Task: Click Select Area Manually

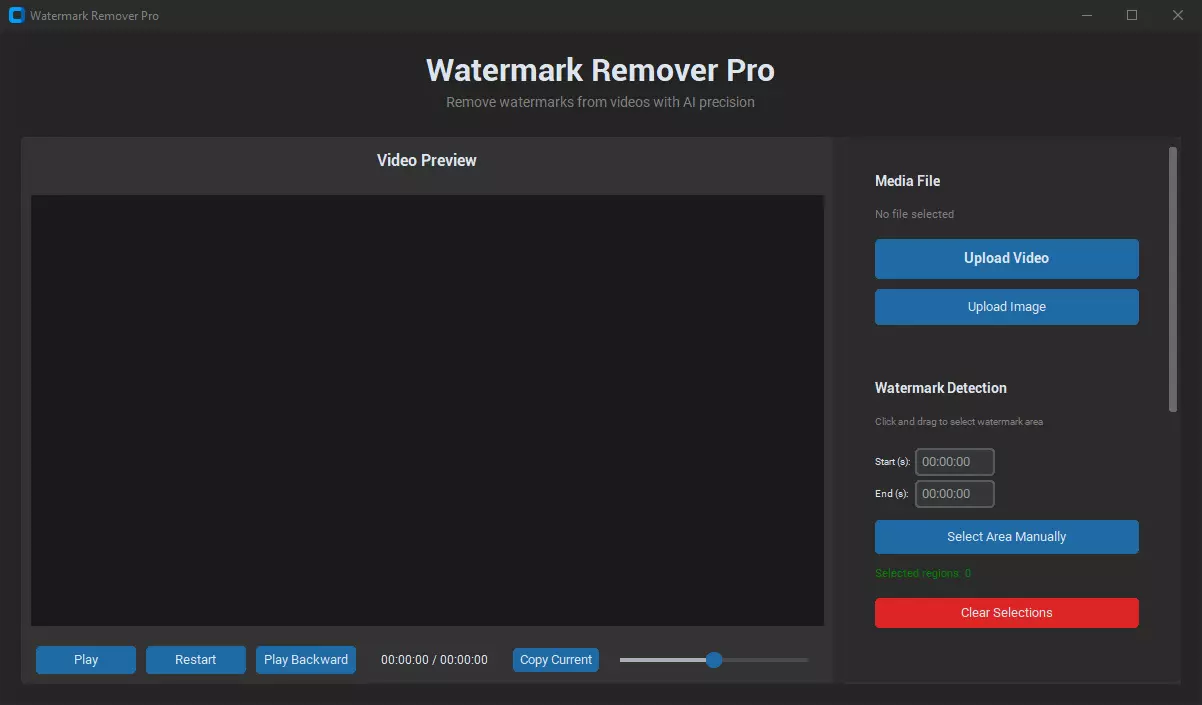Action: click(1006, 536)
